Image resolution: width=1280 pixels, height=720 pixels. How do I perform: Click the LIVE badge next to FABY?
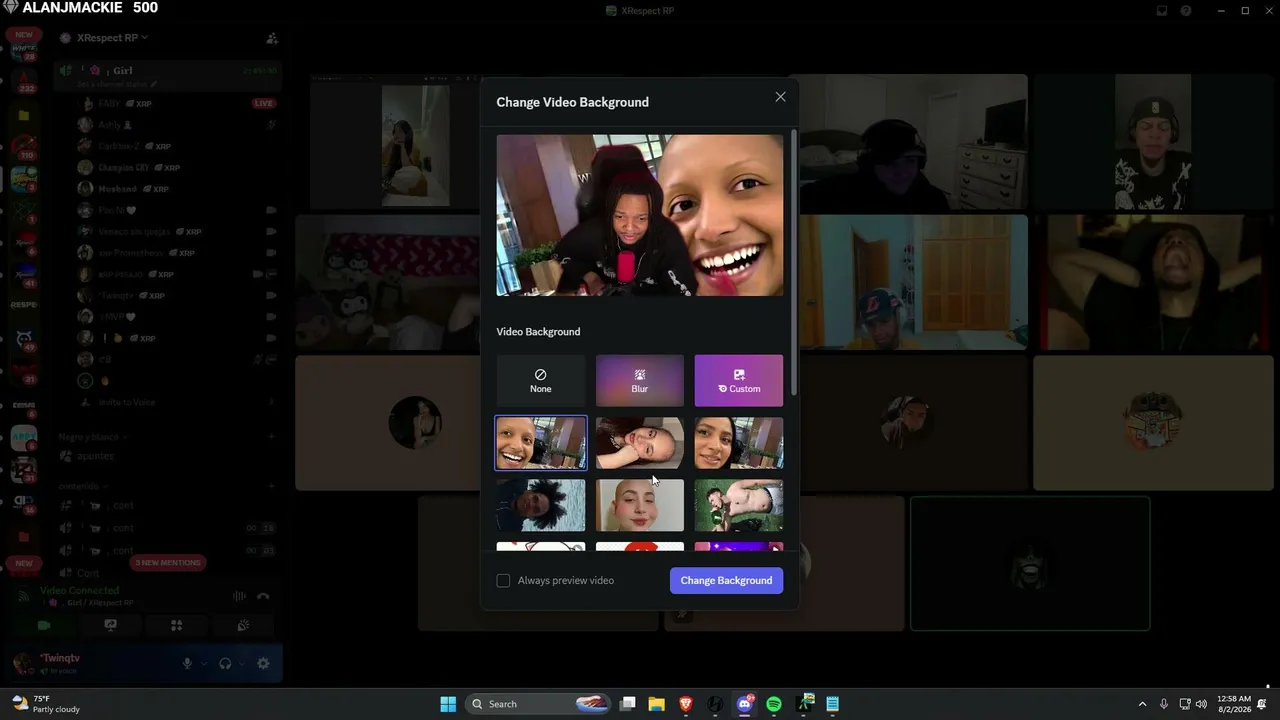264,103
